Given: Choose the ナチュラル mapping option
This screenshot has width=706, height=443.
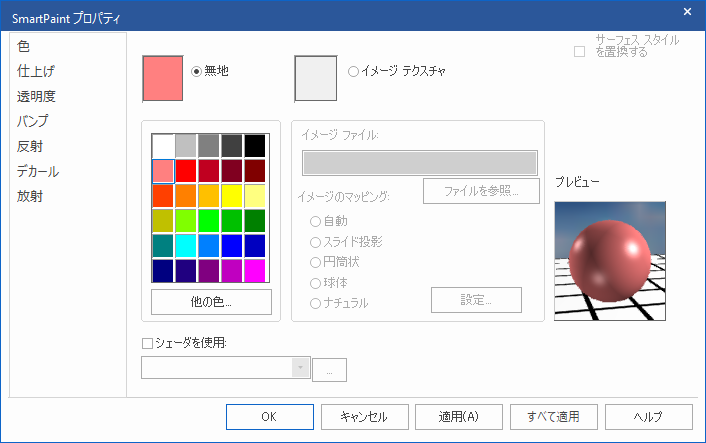Looking at the screenshot, I should (315, 303).
